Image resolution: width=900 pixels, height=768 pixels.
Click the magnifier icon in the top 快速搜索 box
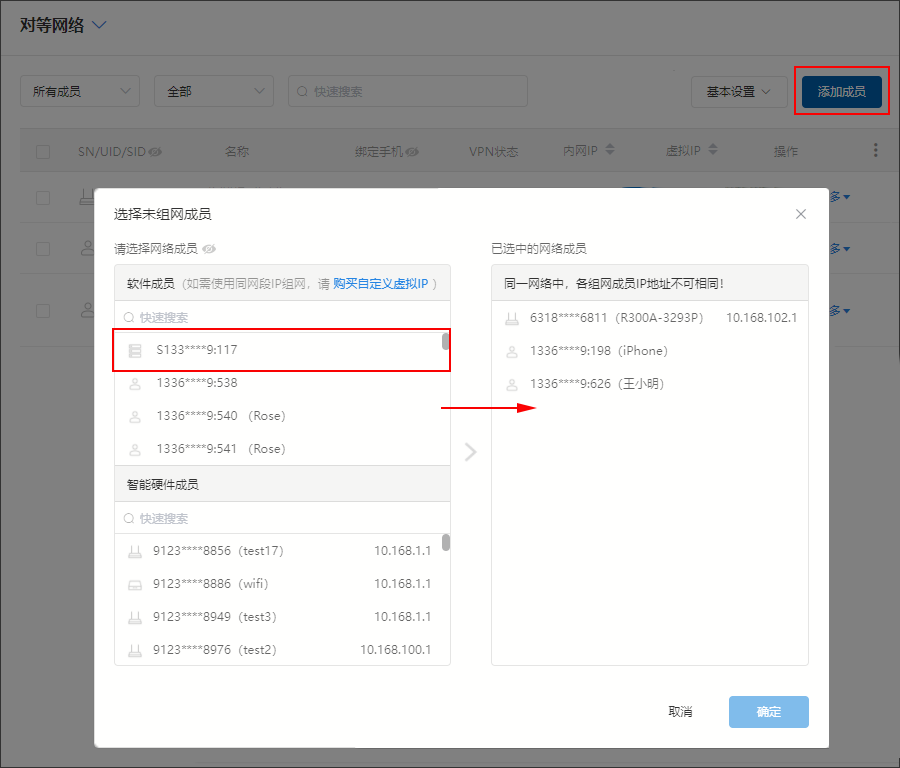[x=302, y=91]
